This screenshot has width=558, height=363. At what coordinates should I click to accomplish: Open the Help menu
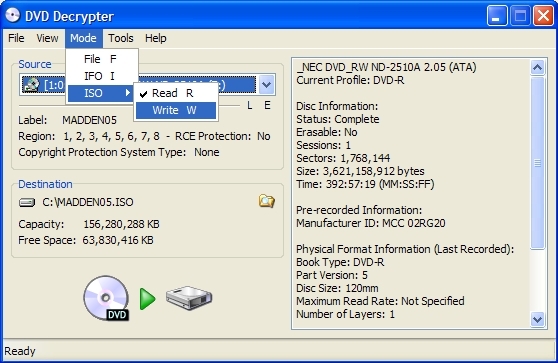pos(156,38)
